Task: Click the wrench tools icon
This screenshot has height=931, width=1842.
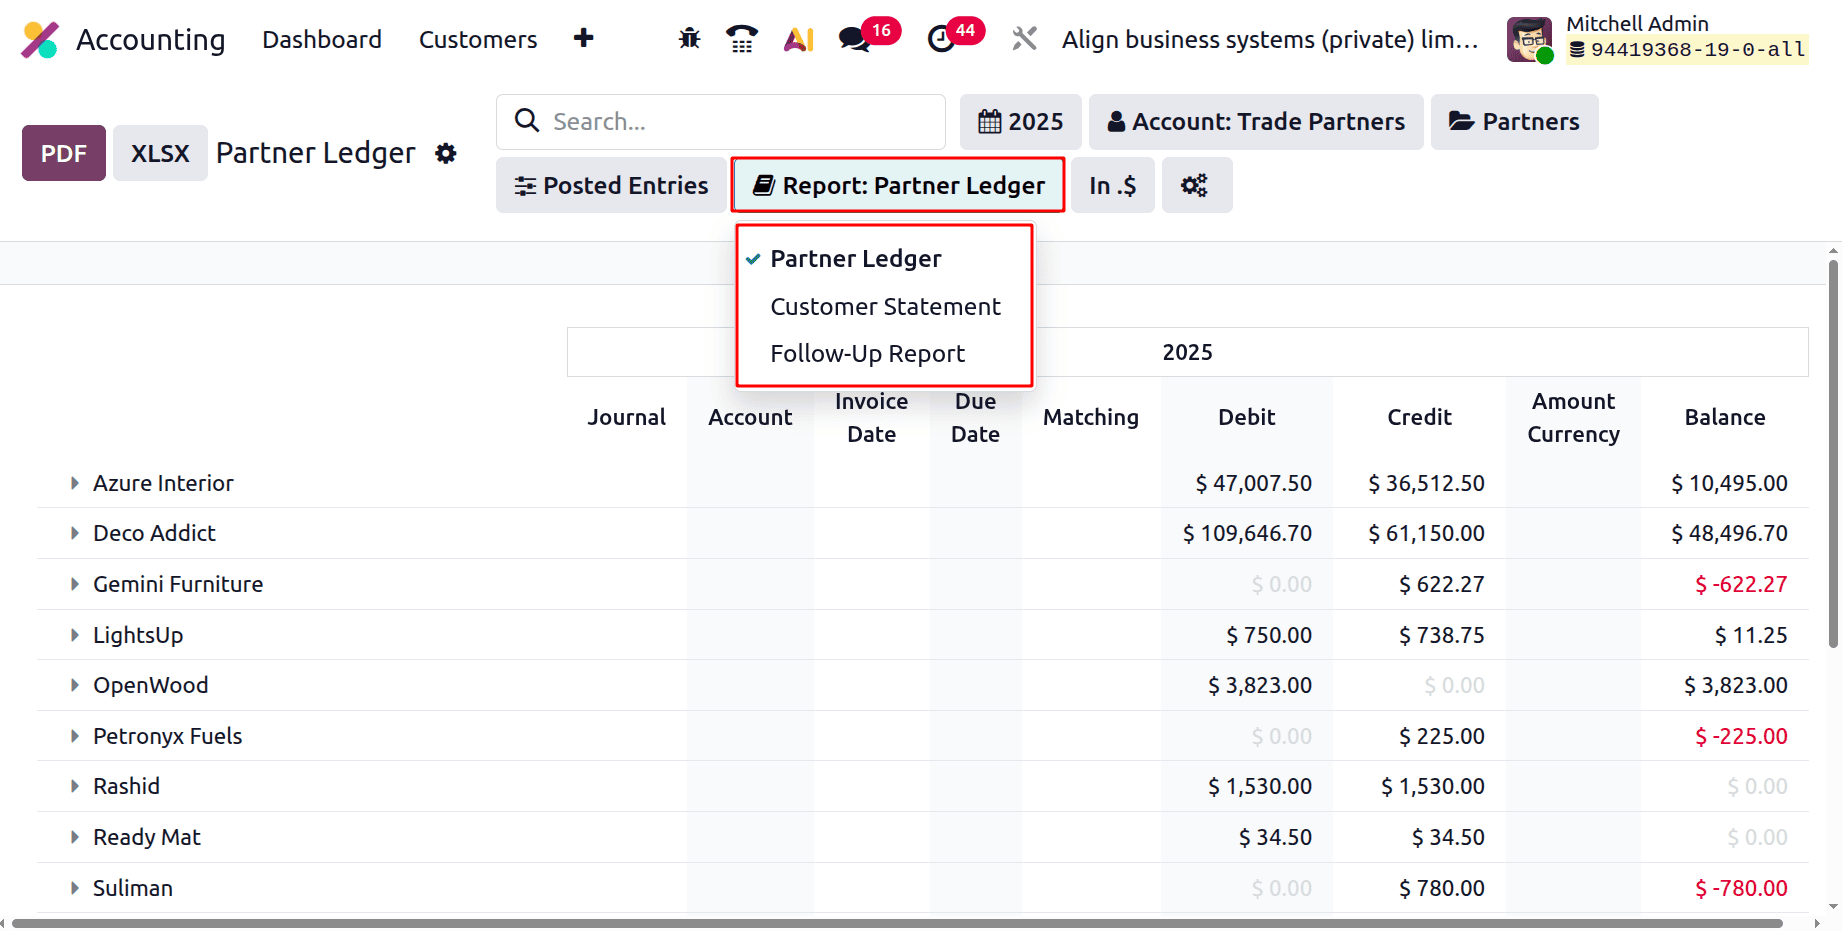Action: [1024, 39]
